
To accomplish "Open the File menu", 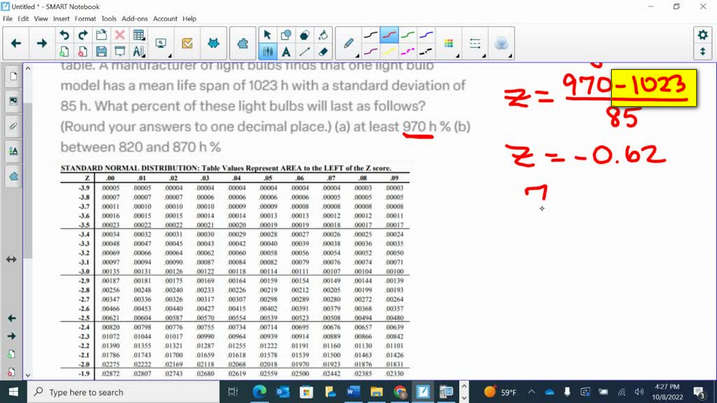I will coord(8,19).
